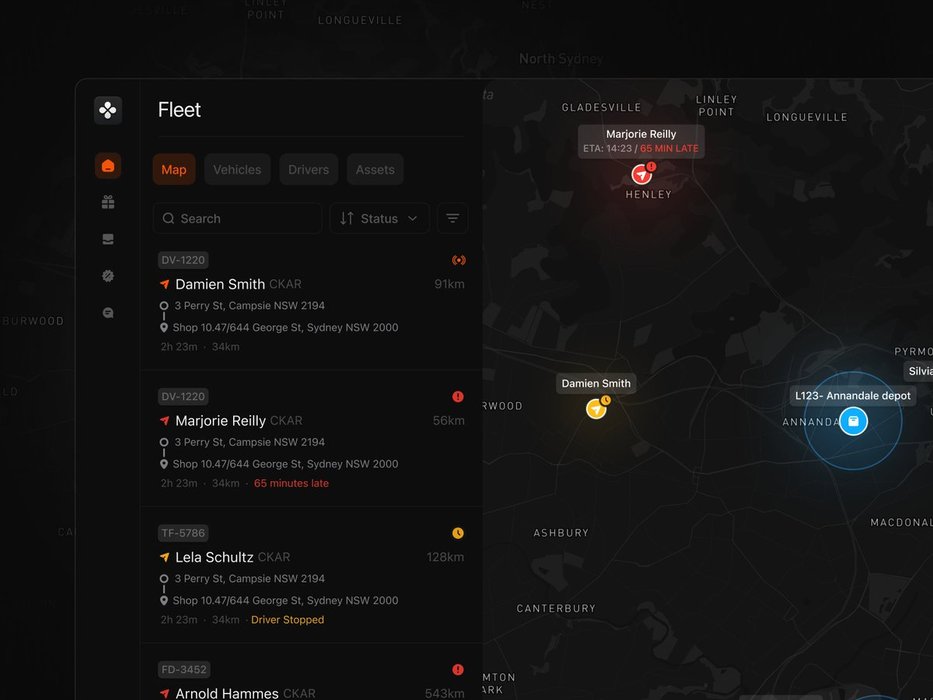Click yellow clock icon on Lela Schultz card
933x700 pixels.
pos(458,533)
